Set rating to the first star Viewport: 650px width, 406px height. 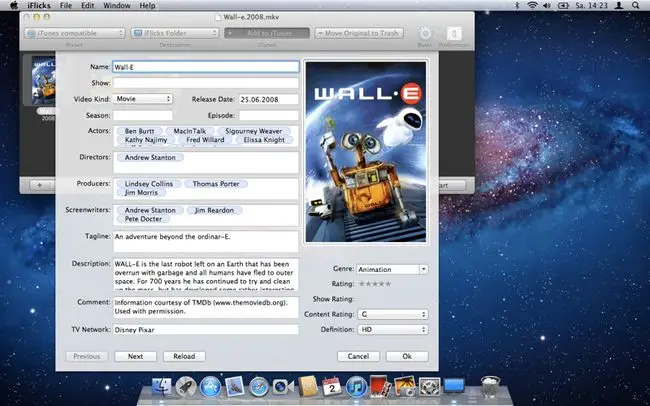tap(362, 284)
